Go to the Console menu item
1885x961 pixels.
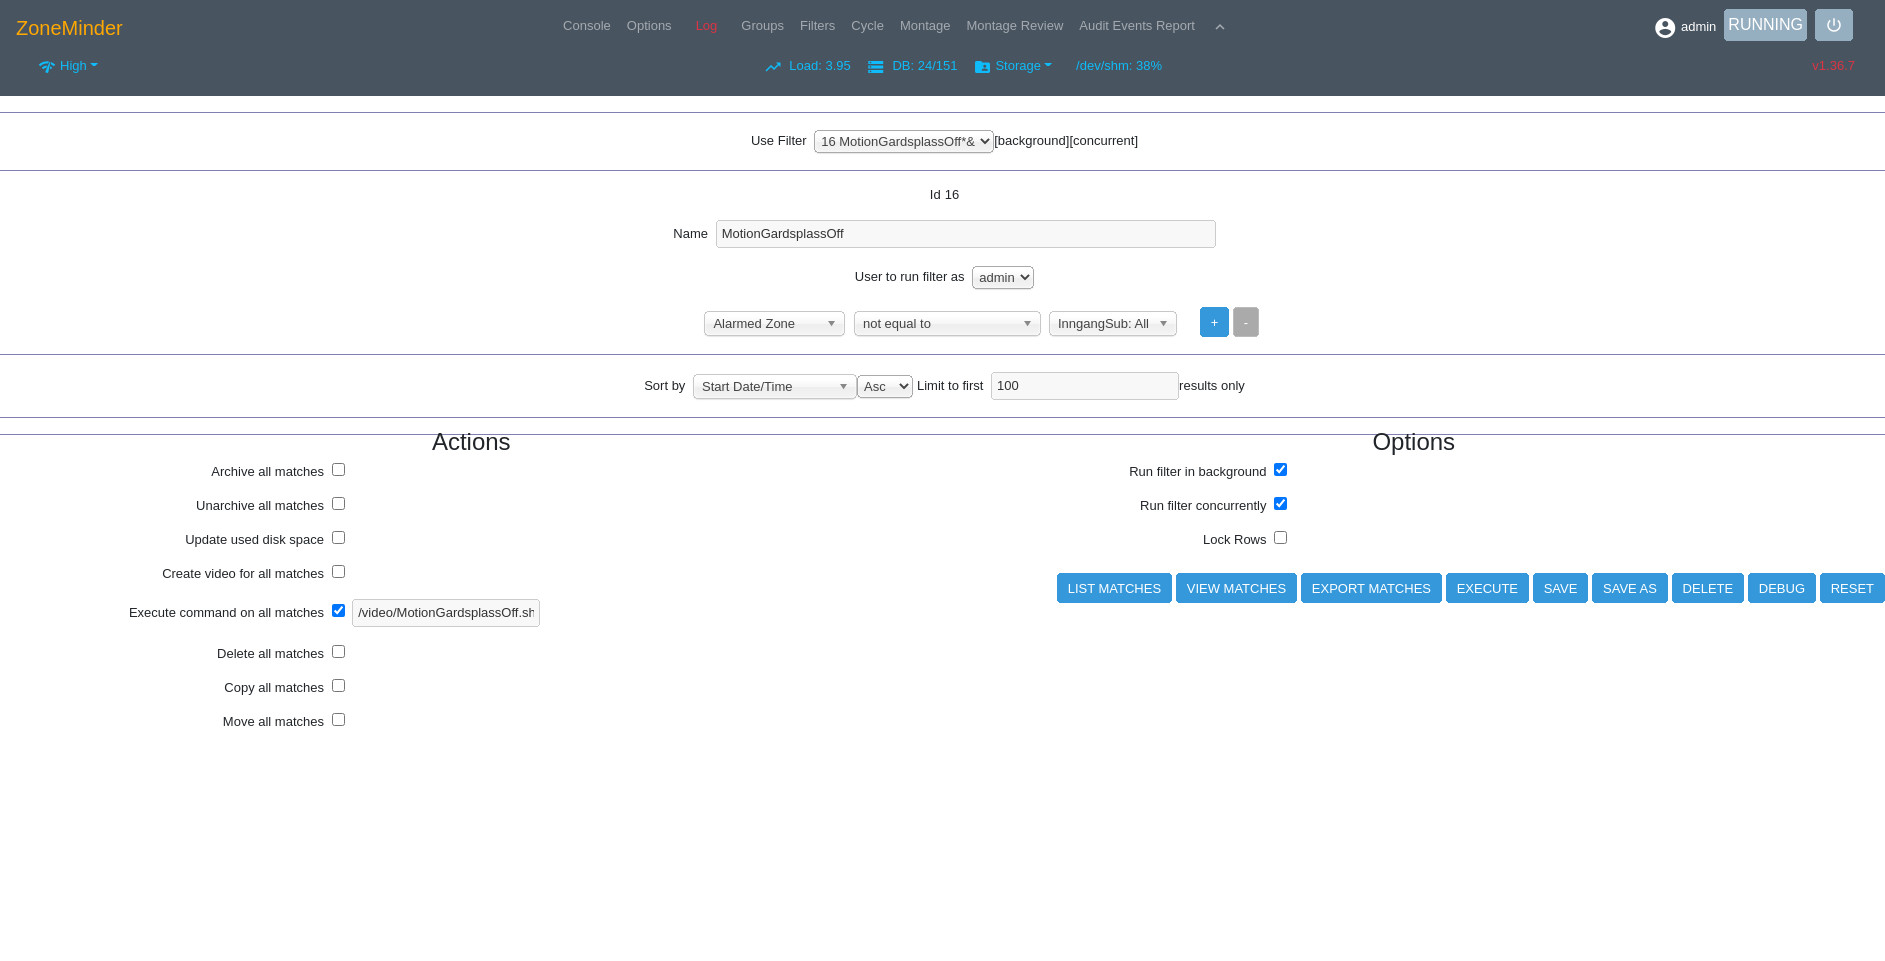pyautogui.click(x=586, y=26)
